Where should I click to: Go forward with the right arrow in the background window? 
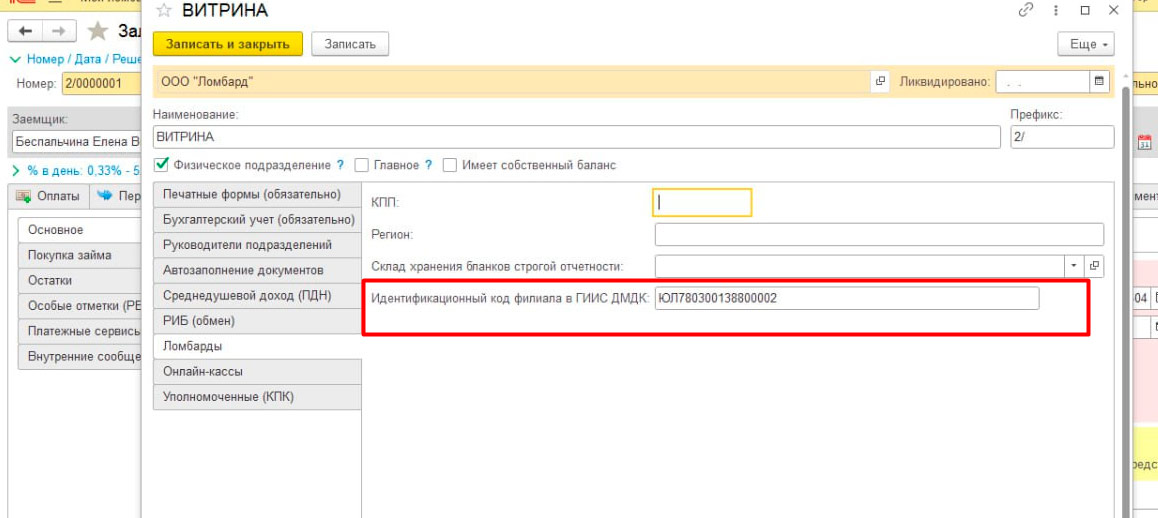point(59,31)
